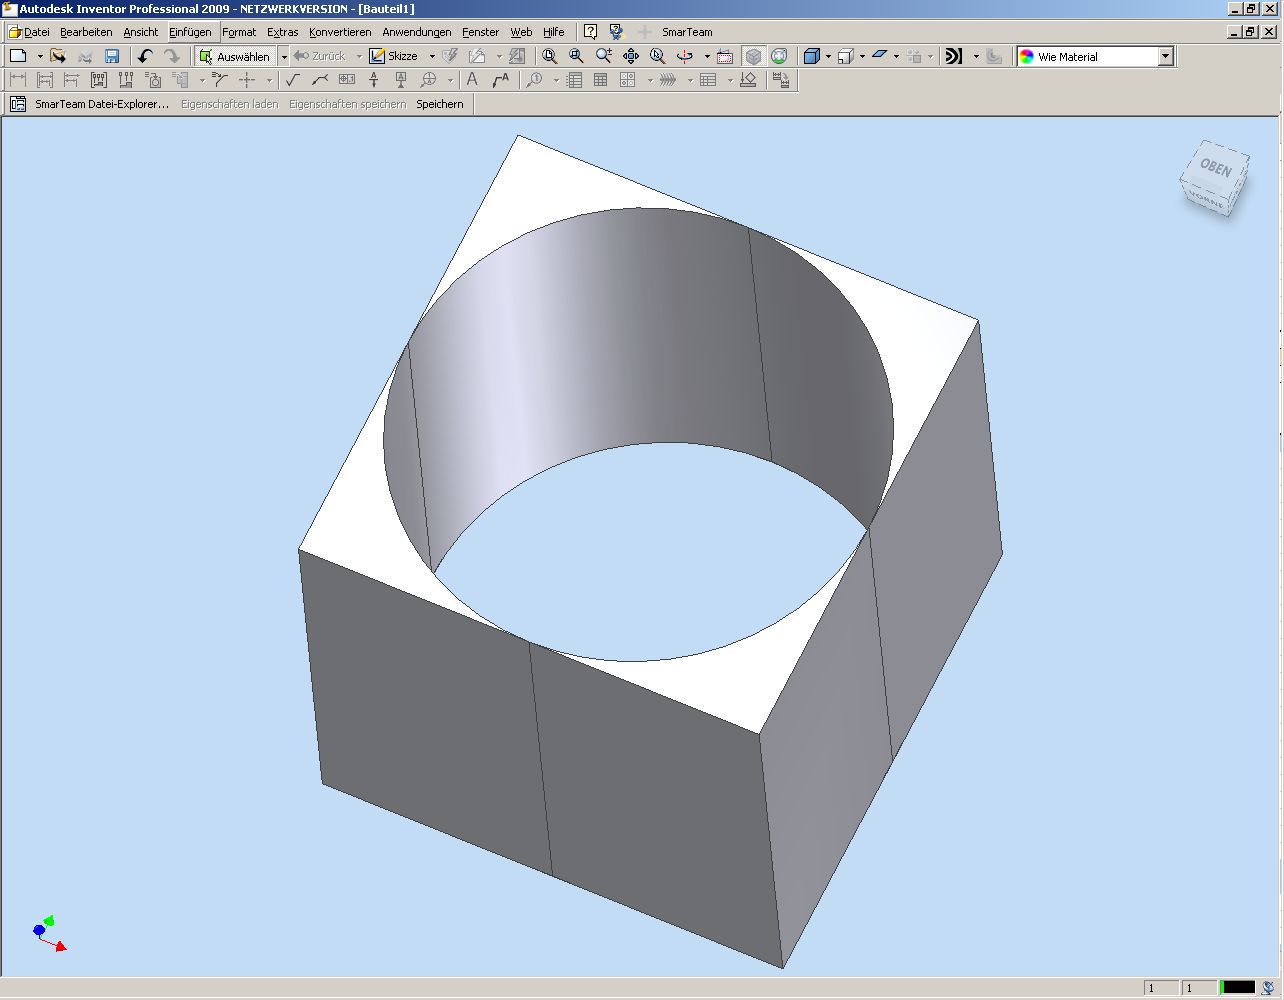Open the Bearbeiten menu

point(86,32)
